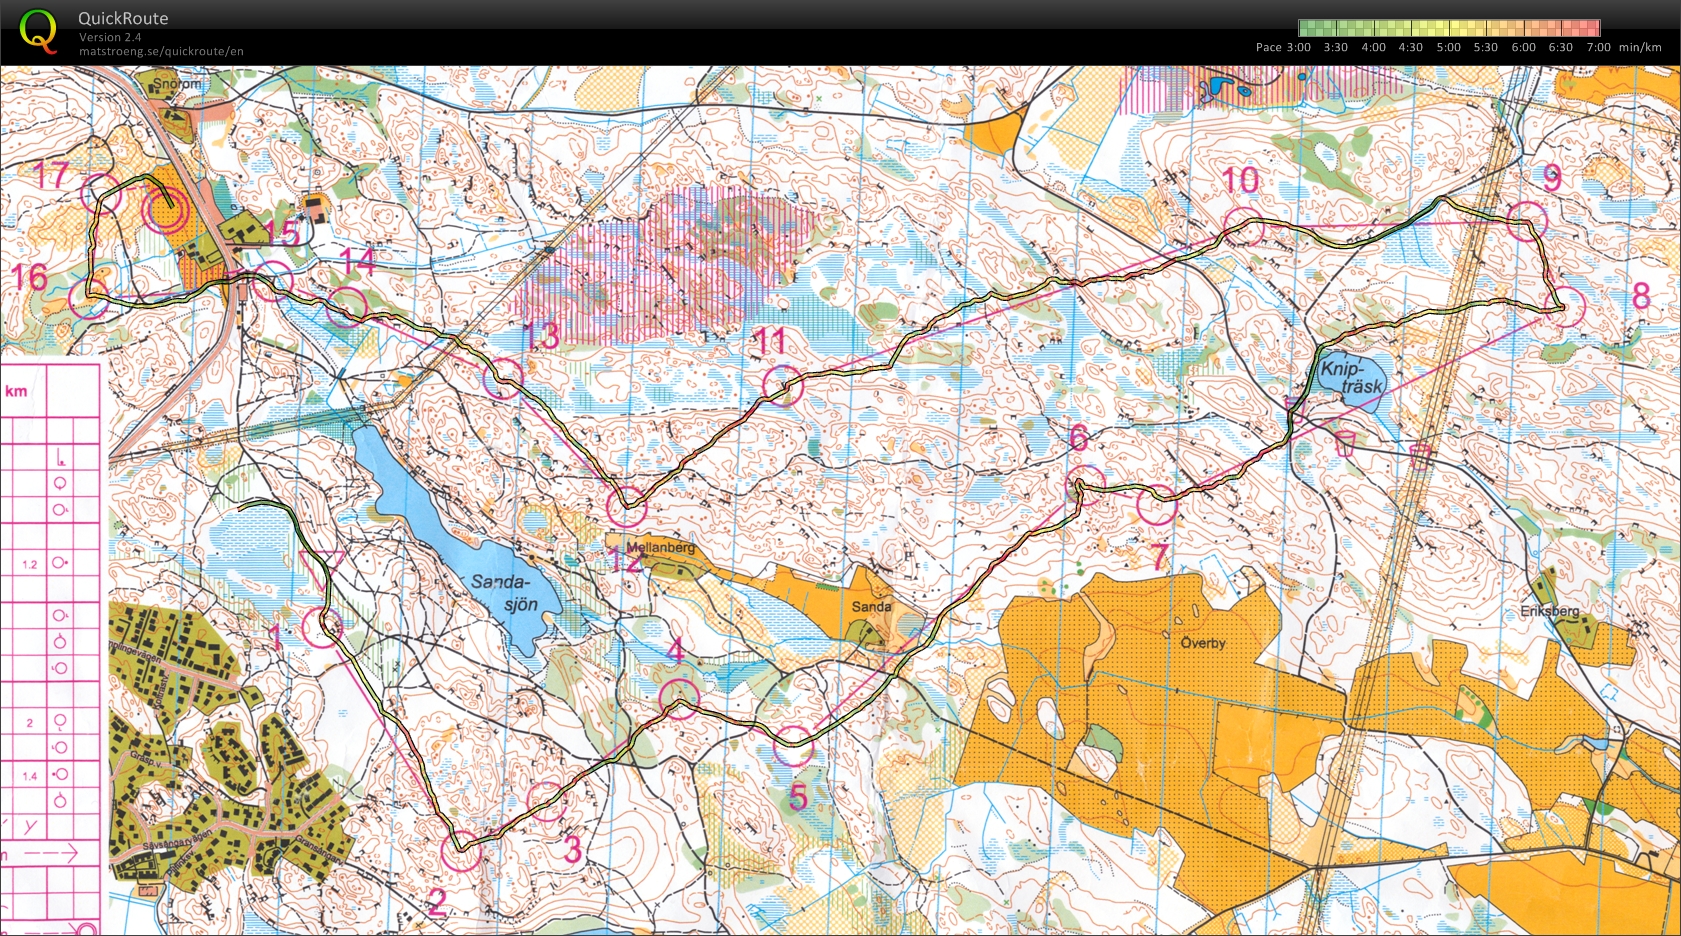Click control circle 3 on the course
The height and width of the screenshot is (936, 1681).
546,801
